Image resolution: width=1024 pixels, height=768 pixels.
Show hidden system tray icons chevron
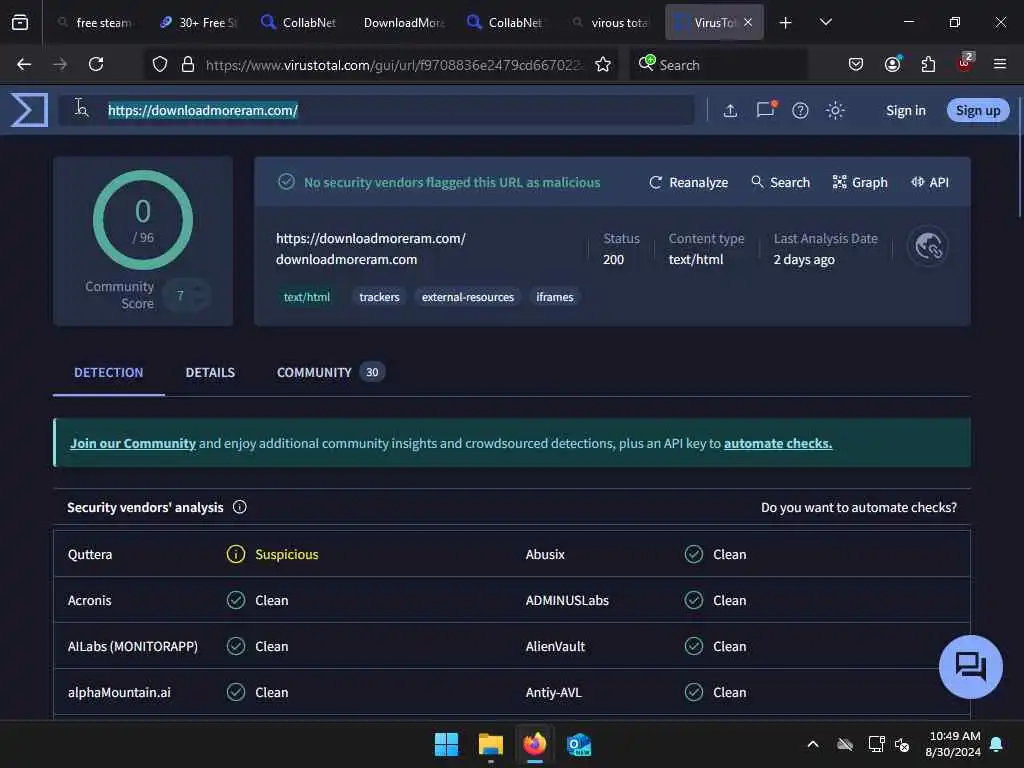pos(812,744)
